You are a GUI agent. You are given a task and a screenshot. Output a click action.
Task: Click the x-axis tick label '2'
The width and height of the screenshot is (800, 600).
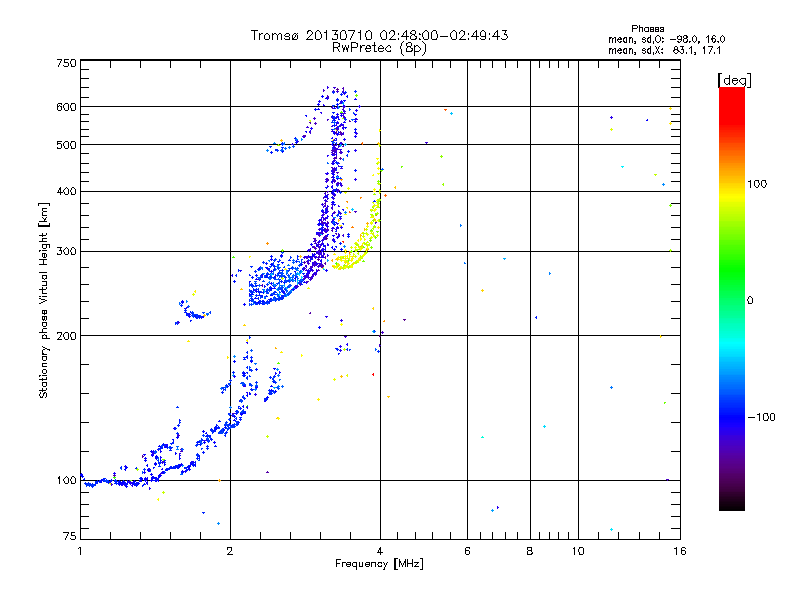tap(230, 551)
